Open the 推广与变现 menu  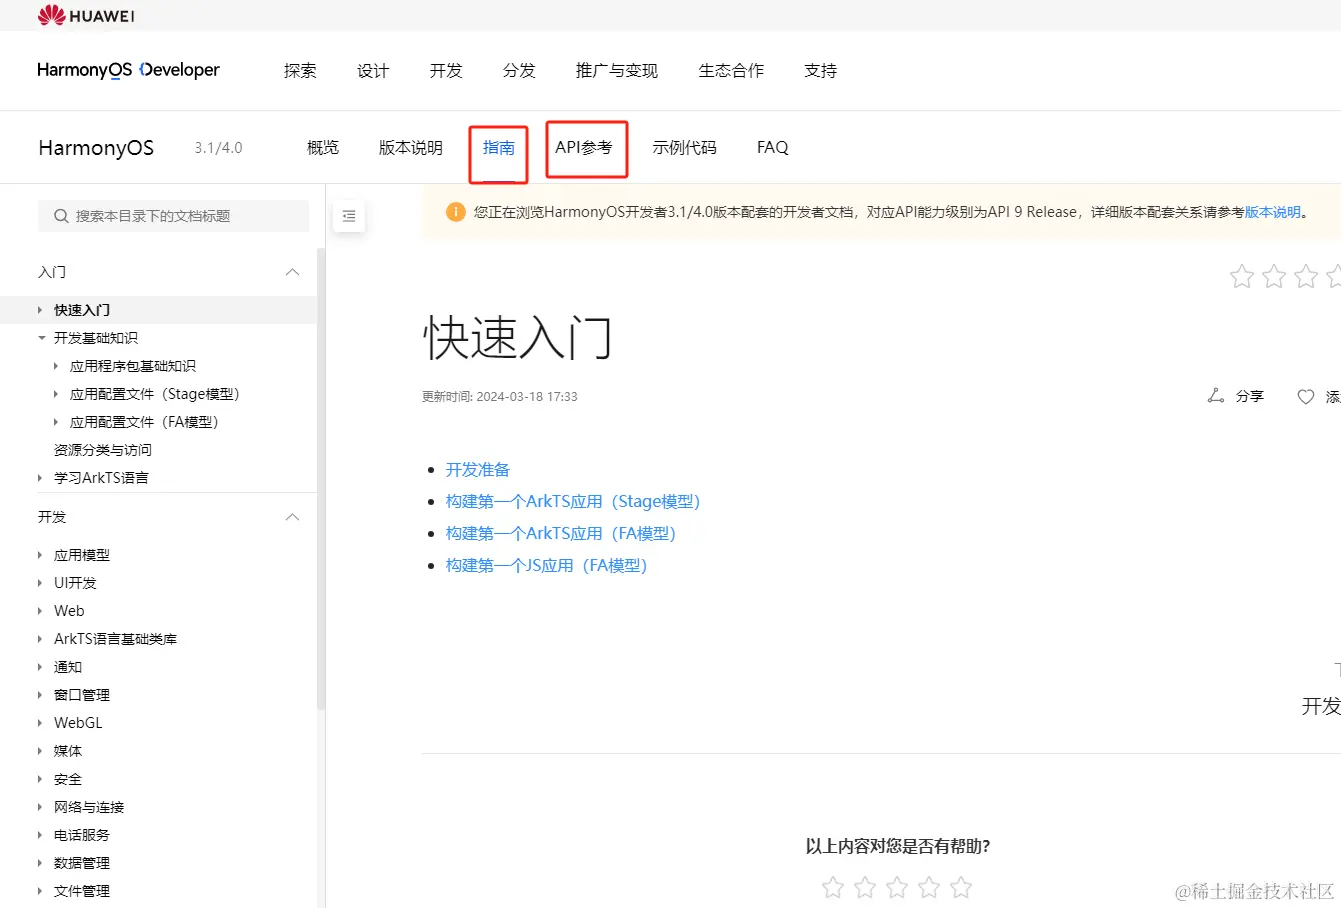617,70
